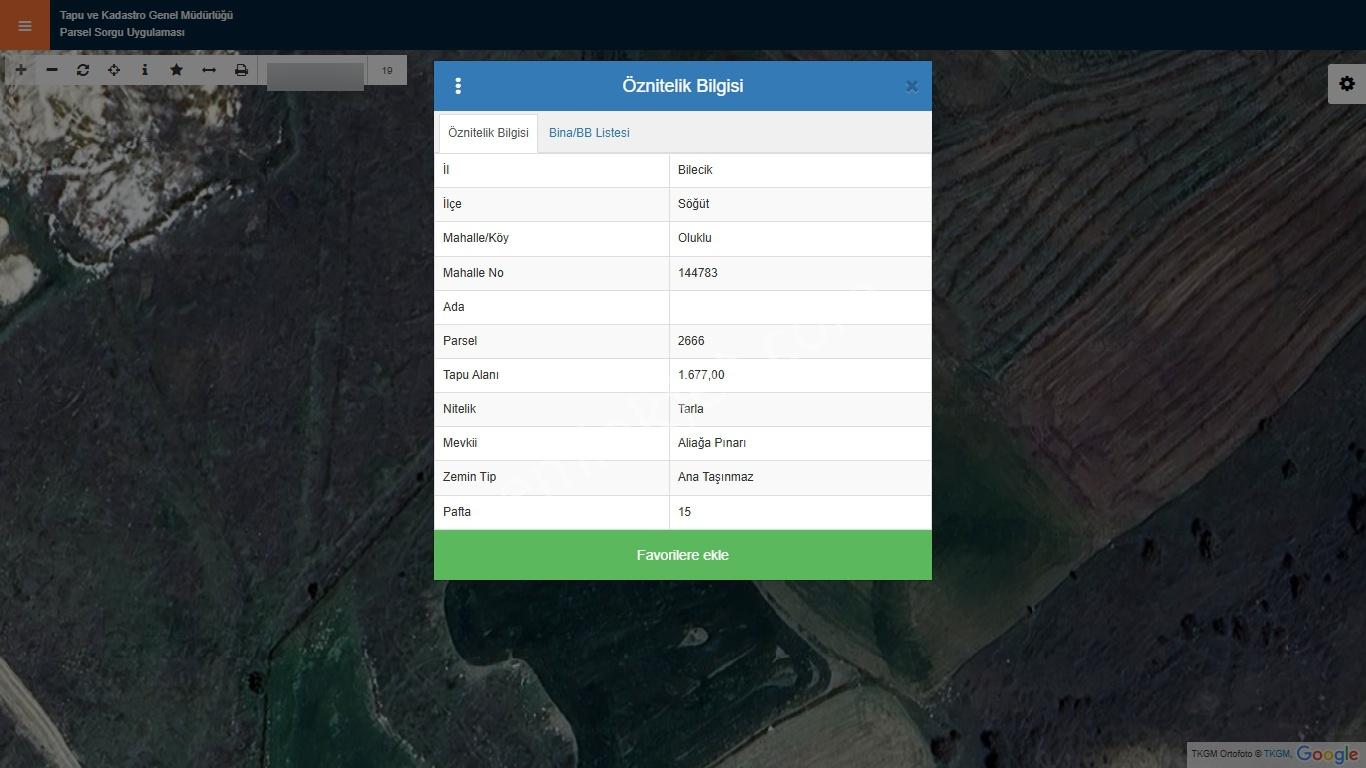
Task: Click the İl row label
Action: click(x=446, y=170)
